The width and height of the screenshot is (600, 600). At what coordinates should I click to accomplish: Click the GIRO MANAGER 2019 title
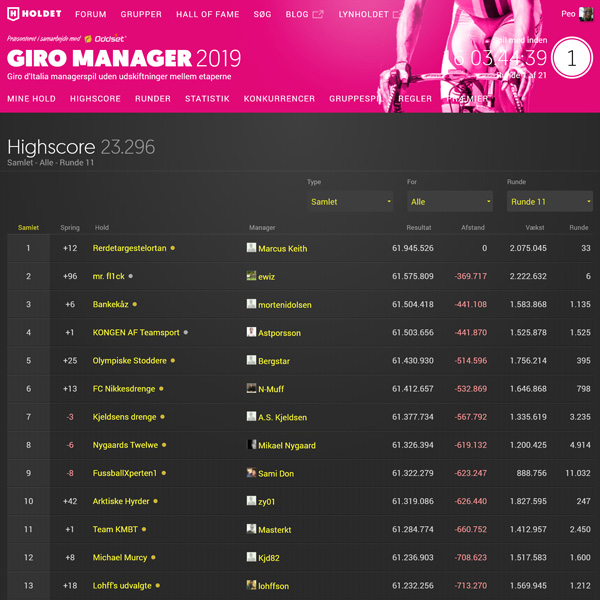click(x=124, y=58)
